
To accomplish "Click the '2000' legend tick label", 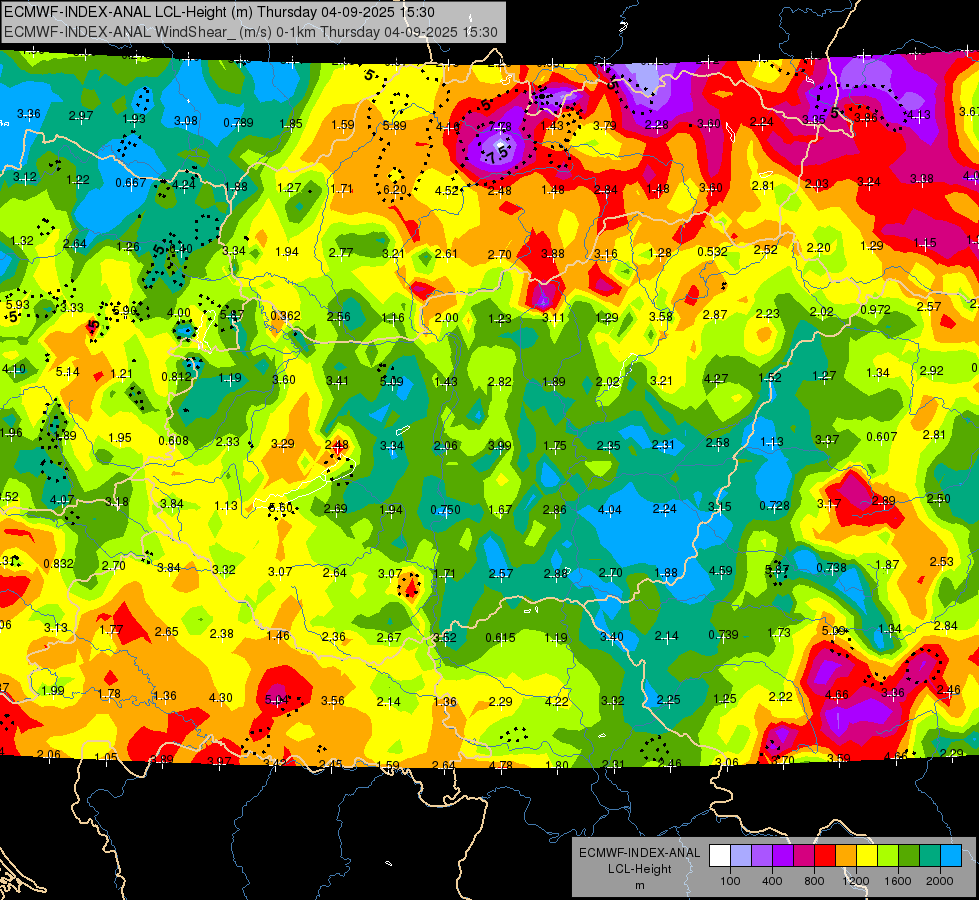I will click(940, 881).
